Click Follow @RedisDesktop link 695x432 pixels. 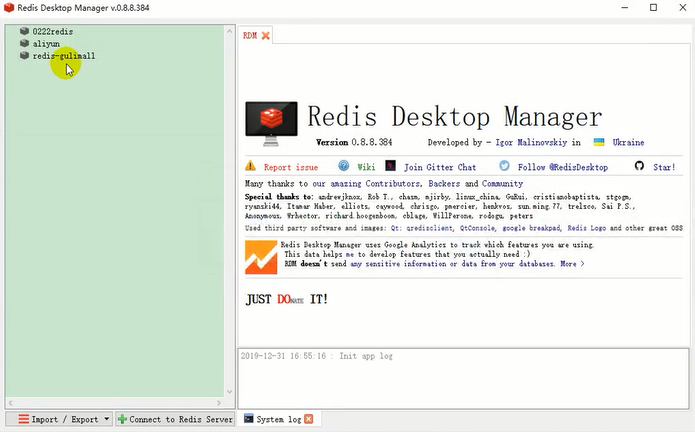click(x=563, y=167)
